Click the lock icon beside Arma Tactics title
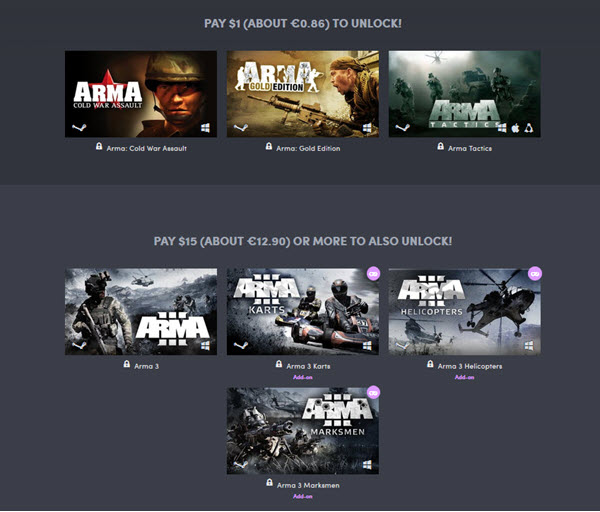This screenshot has height=512, width=600. click(x=441, y=147)
